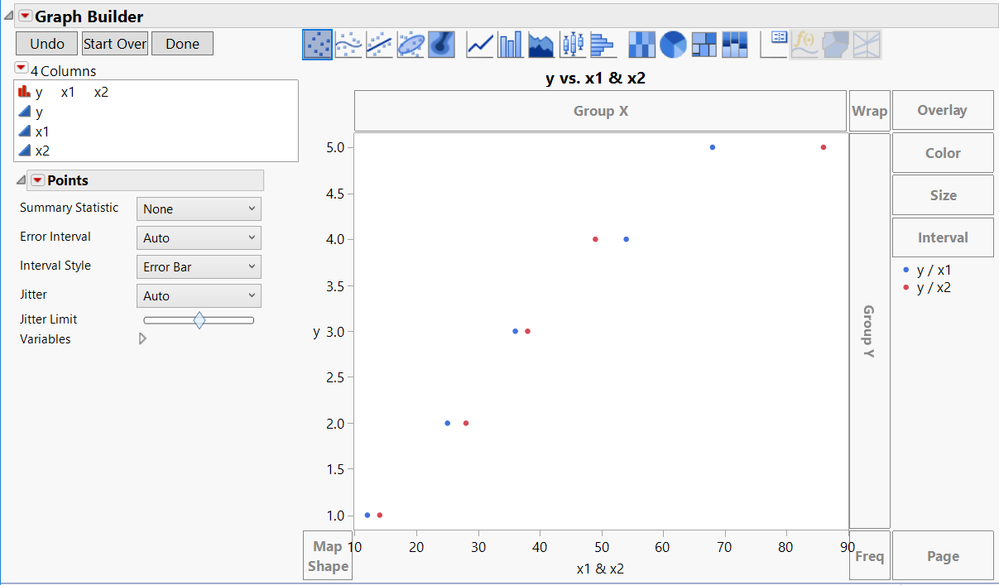The image size is (999, 585).
Task: Collapse the Points panel disclosure triangle
Action: [x=21, y=180]
